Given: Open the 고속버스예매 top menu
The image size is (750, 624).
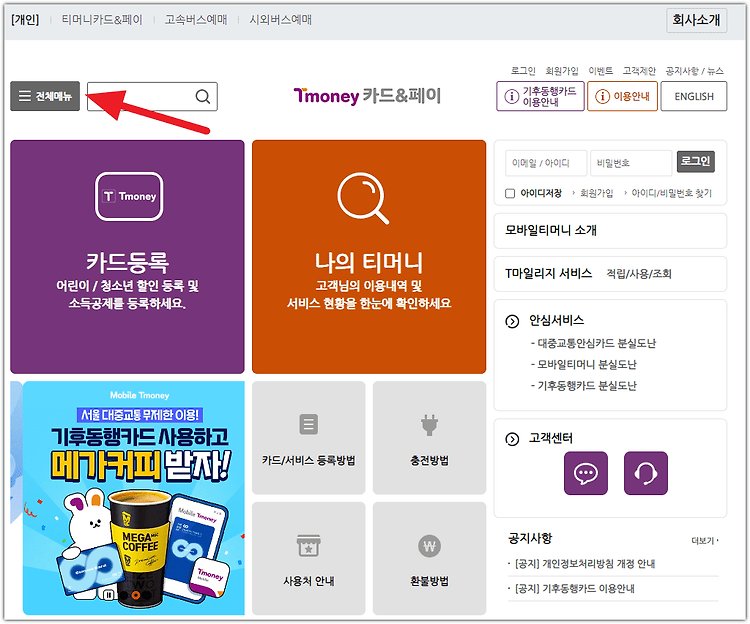Looking at the screenshot, I should (x=196, y=20).
